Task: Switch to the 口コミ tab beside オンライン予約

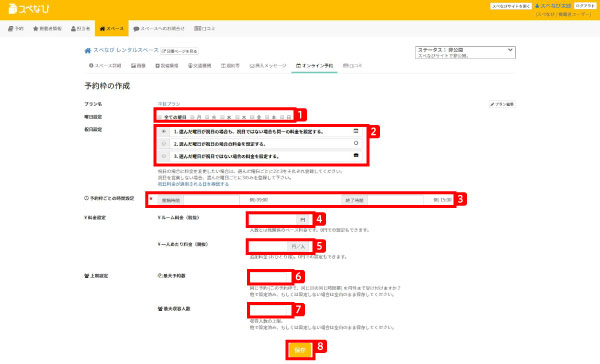Action: click(352, 66)
